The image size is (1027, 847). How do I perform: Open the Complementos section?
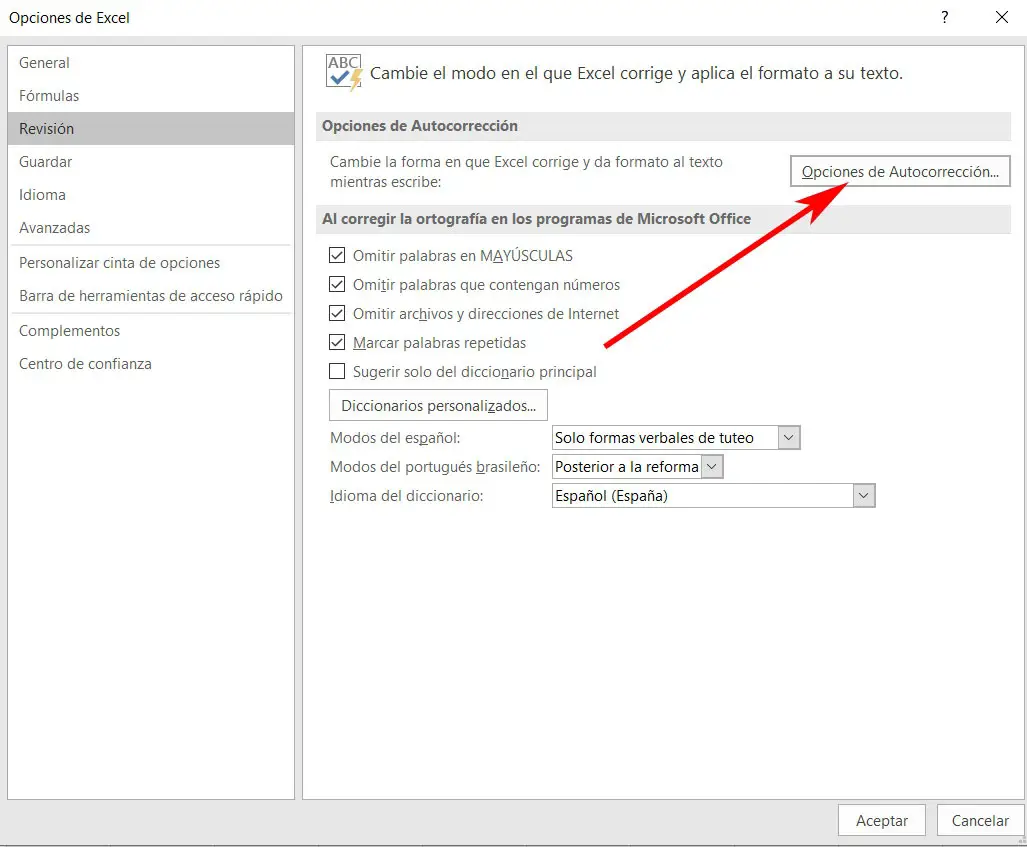[x=151, y=331]
